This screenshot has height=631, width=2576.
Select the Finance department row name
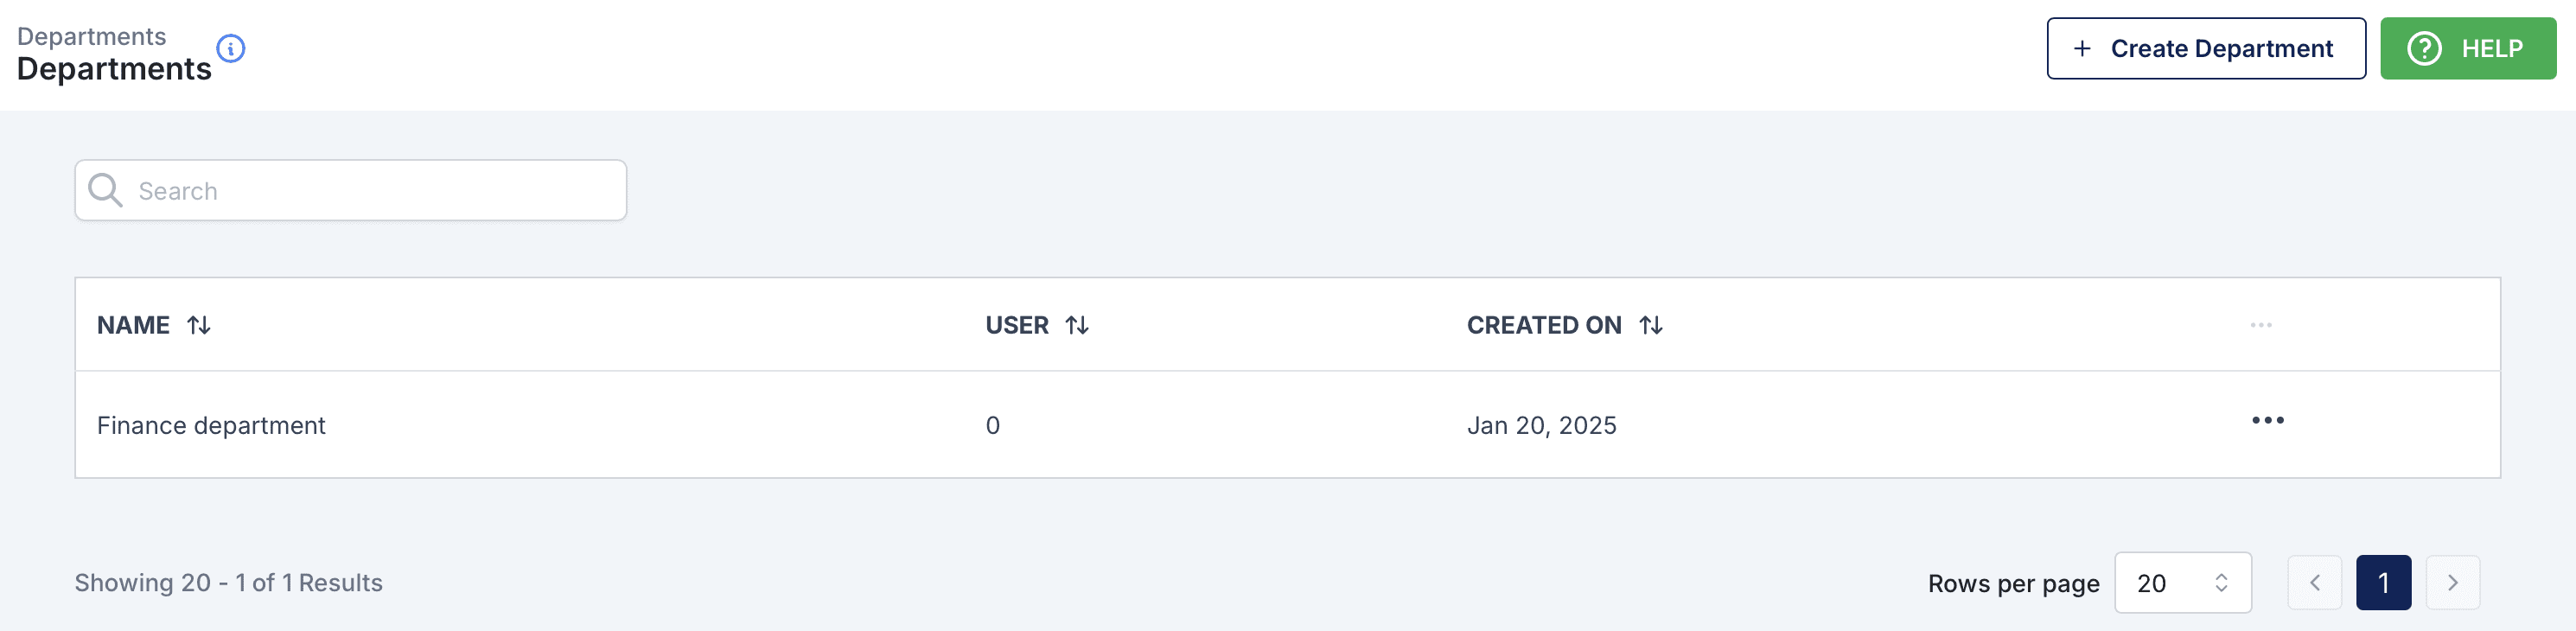click(211, 425)
